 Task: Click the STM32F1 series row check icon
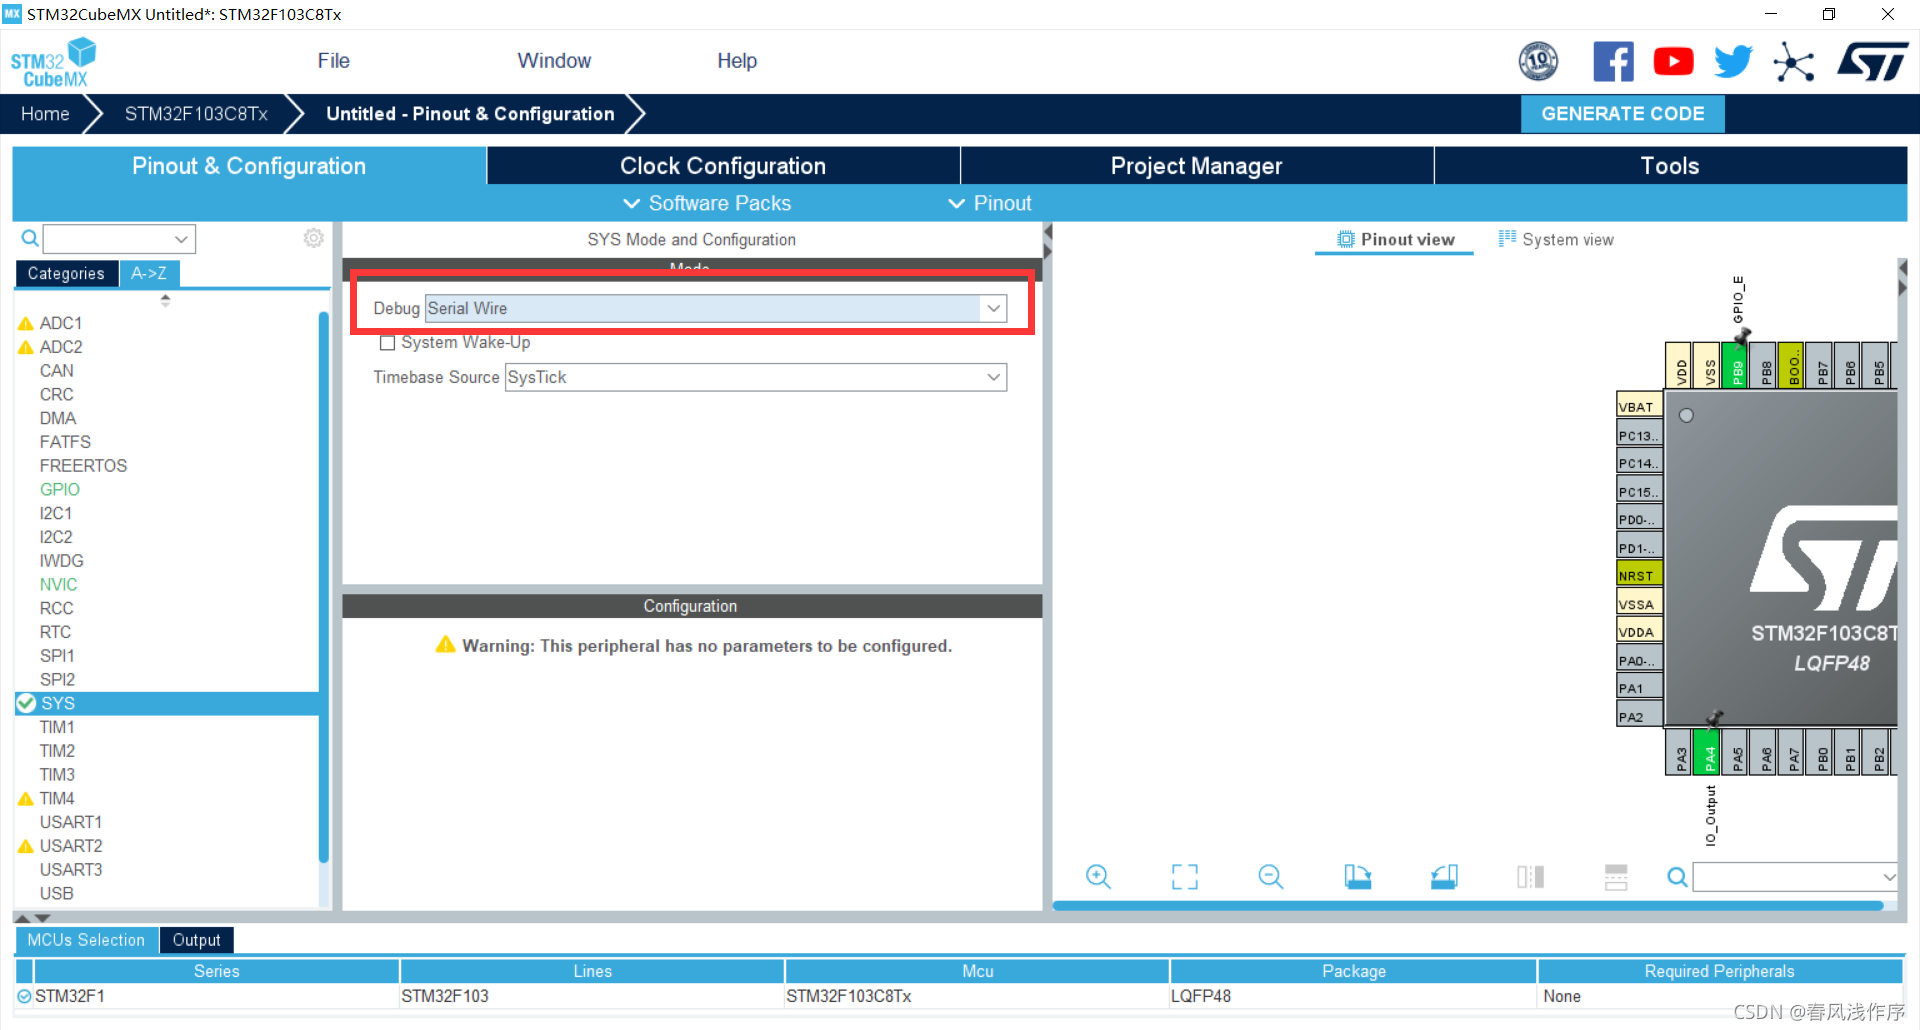24,996
